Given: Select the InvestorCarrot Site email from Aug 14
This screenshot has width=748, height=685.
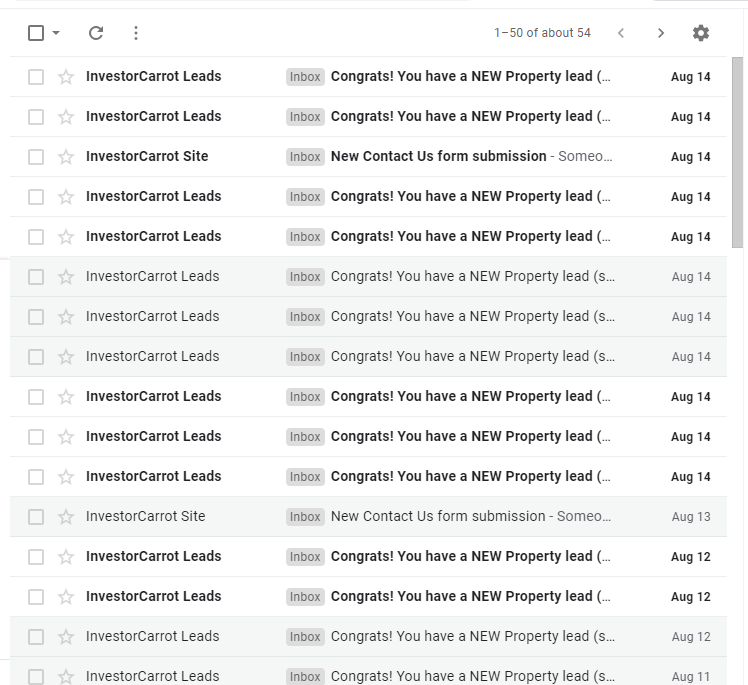Looking at the screenshot, I should pos(36,156).
